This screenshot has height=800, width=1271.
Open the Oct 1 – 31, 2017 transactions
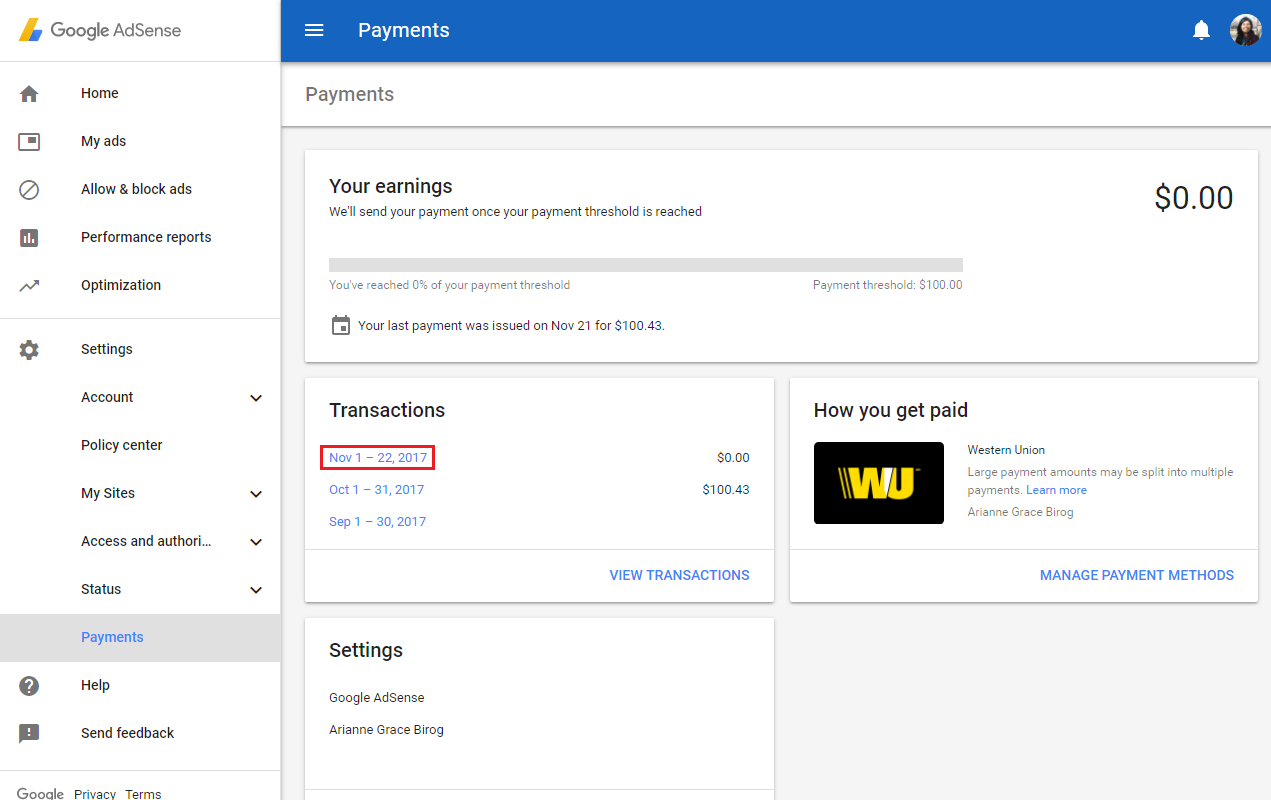pos(376,490)
